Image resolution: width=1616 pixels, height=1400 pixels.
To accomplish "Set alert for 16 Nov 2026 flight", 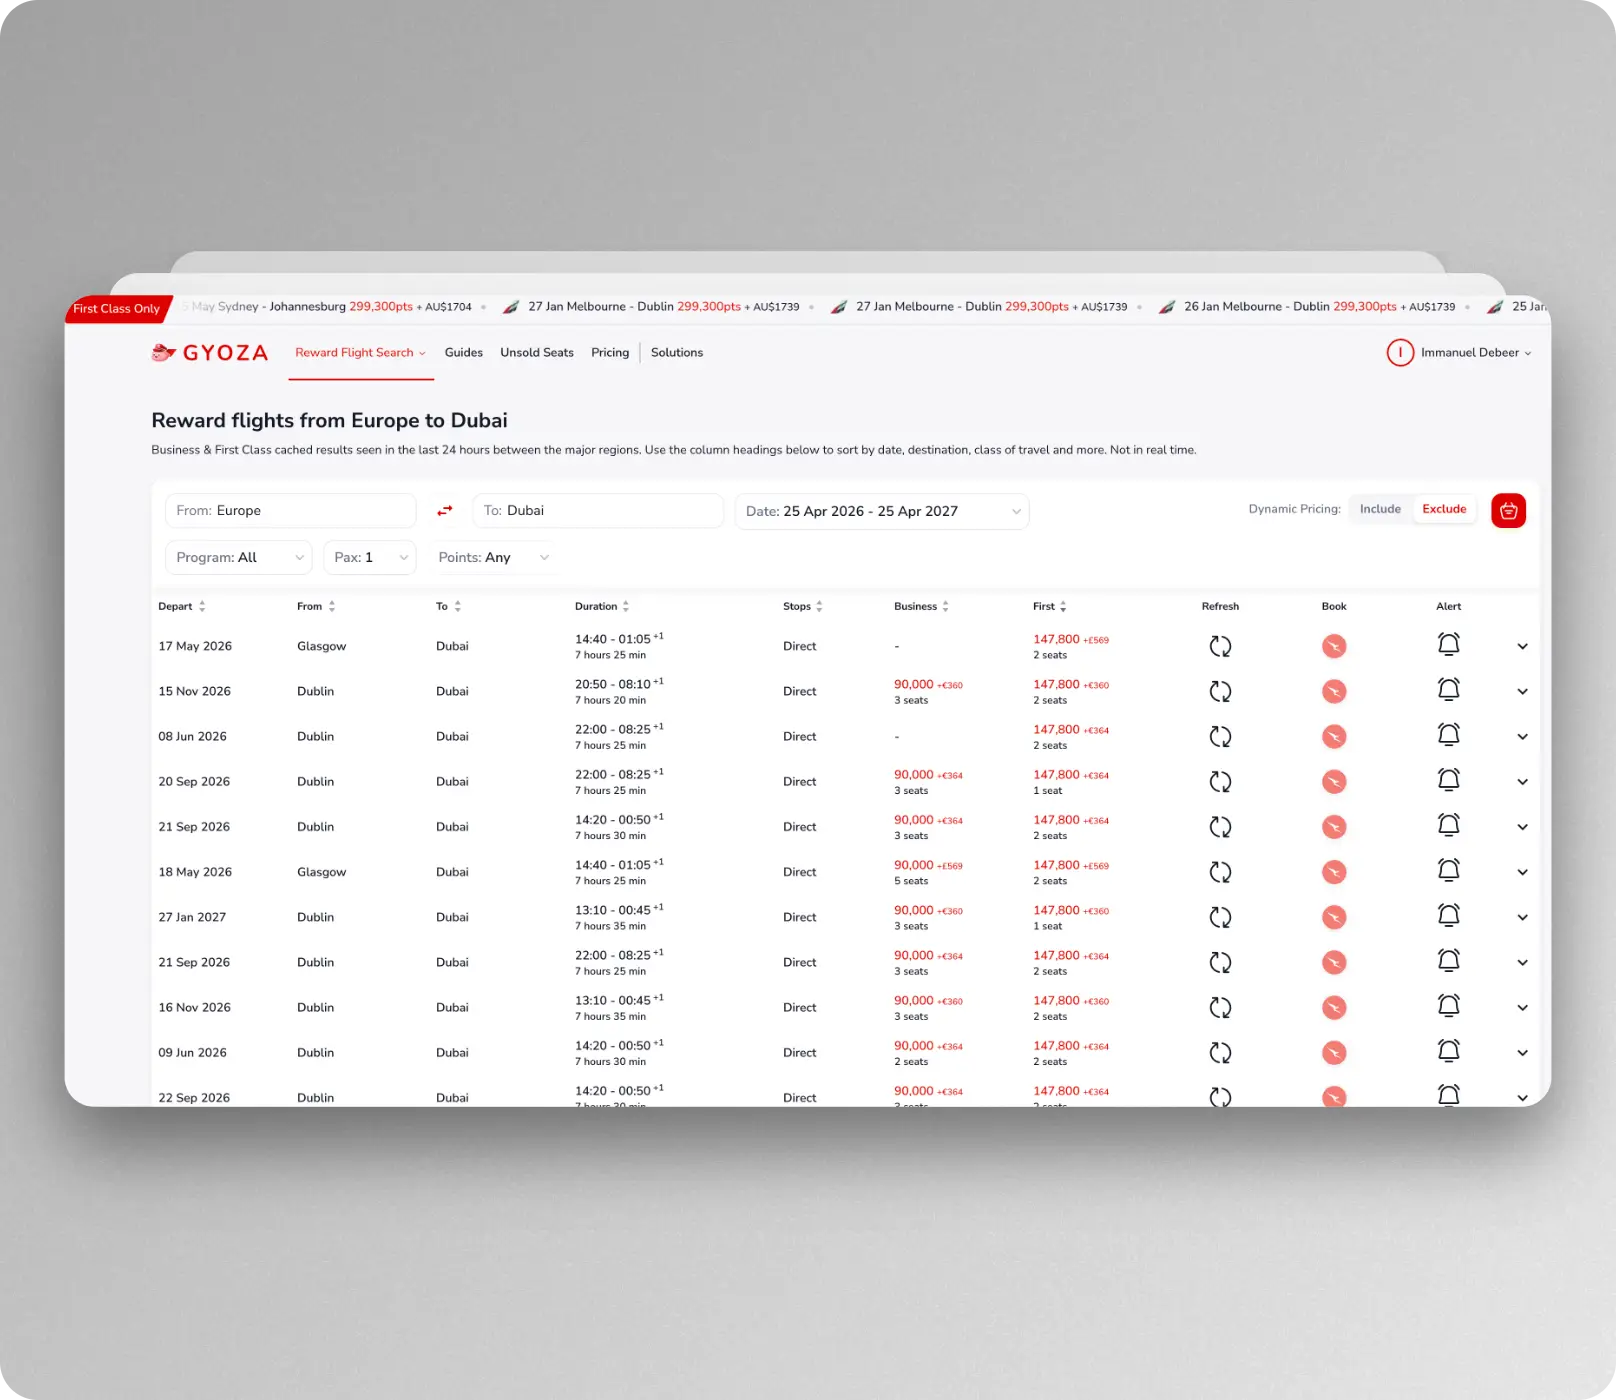I will pyautogui.click(x=1449, y=1006).
